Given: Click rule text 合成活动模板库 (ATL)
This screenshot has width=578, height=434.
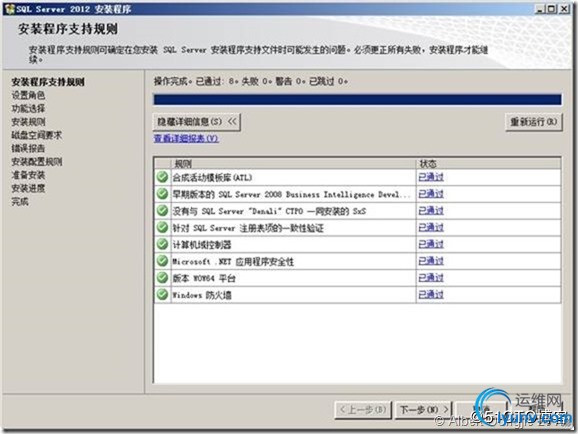Looking at the screenshot, I should click(212, 177).
